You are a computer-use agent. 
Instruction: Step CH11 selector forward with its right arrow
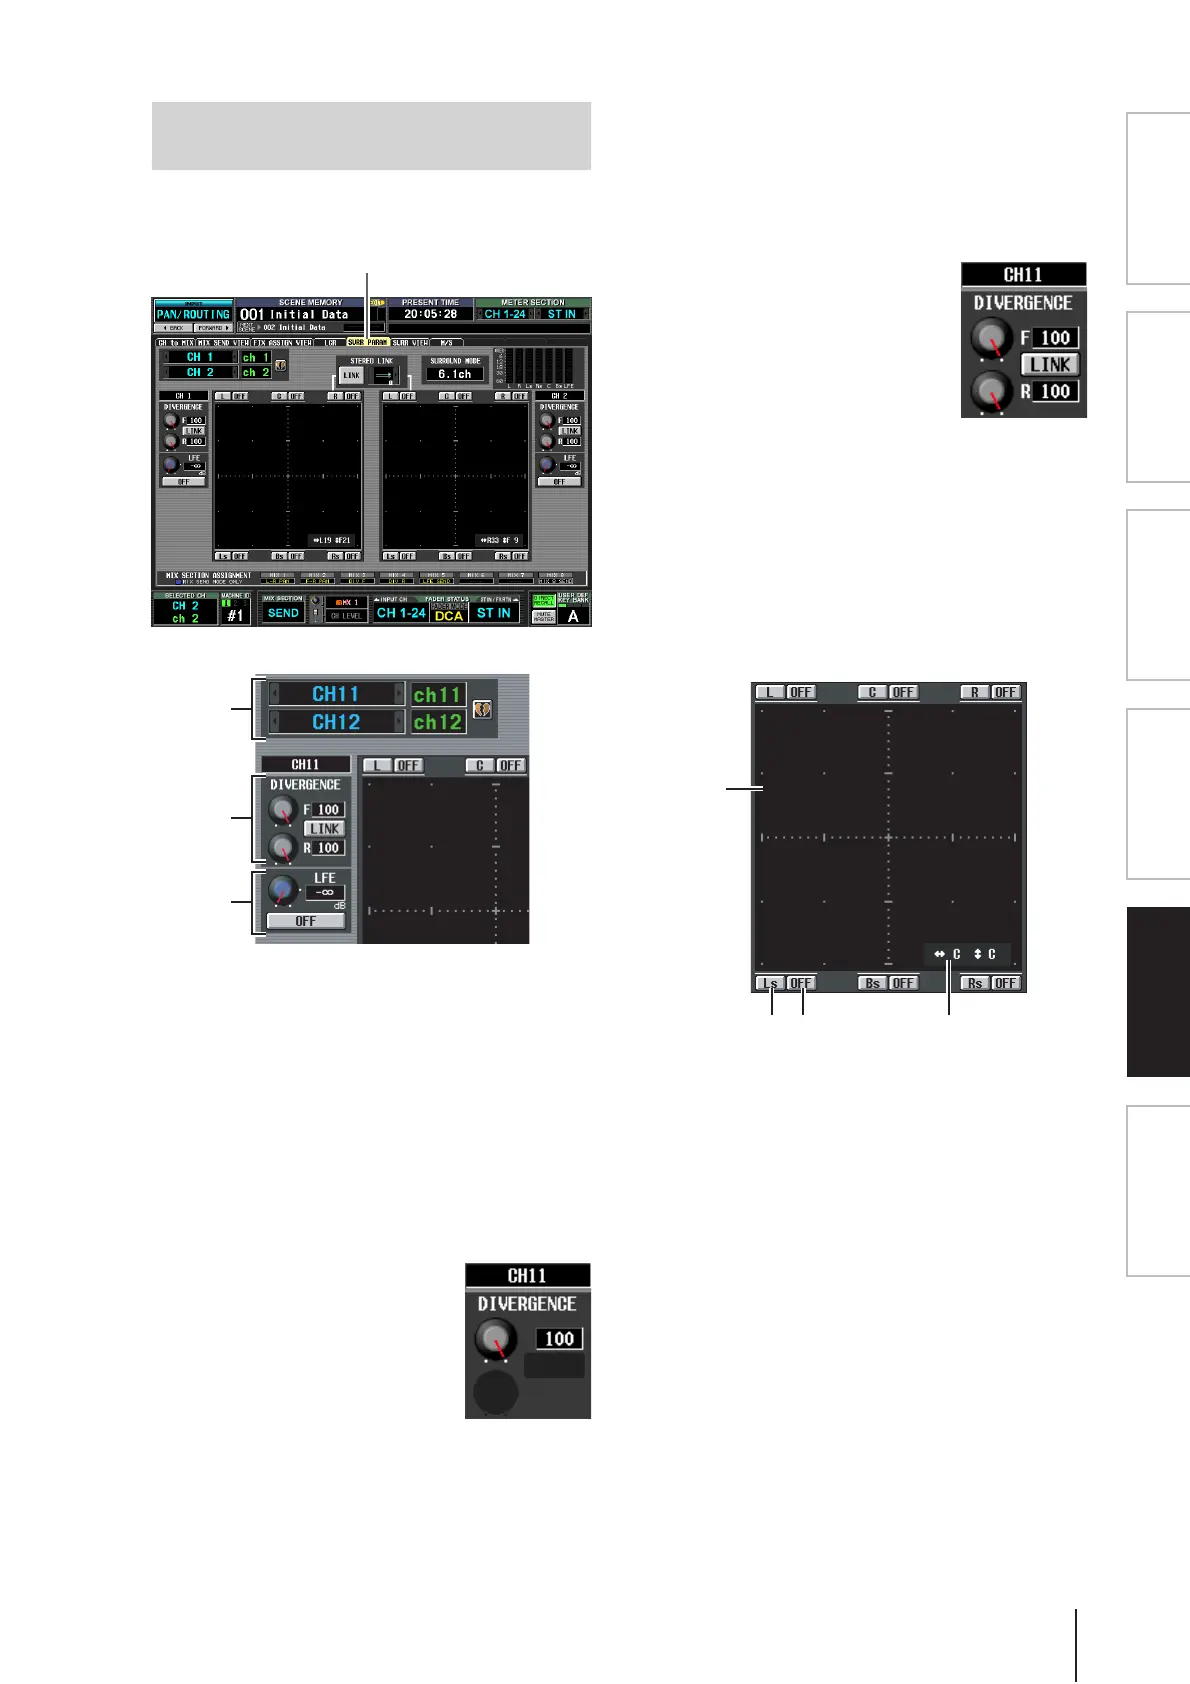(x=400, y=693)
